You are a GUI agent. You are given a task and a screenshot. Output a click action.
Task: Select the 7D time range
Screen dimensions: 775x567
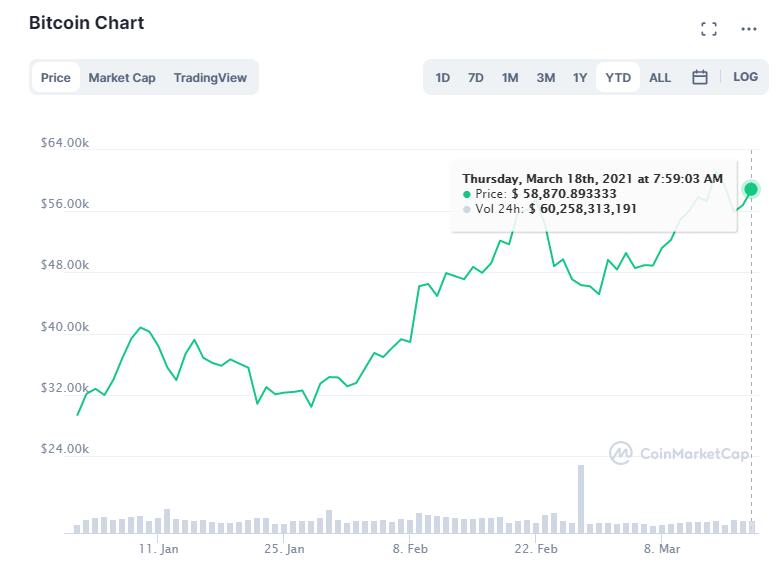476,77
